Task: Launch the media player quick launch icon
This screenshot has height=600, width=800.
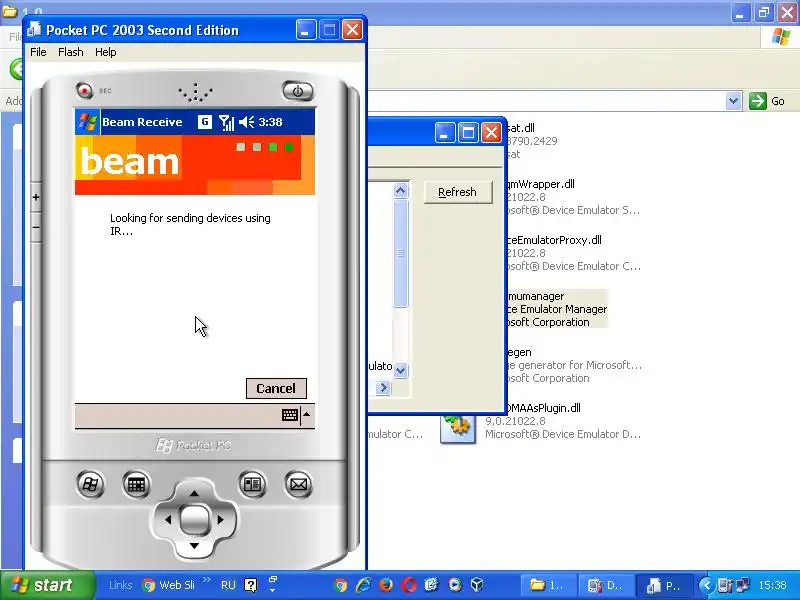Action: (x=454, y=585)
